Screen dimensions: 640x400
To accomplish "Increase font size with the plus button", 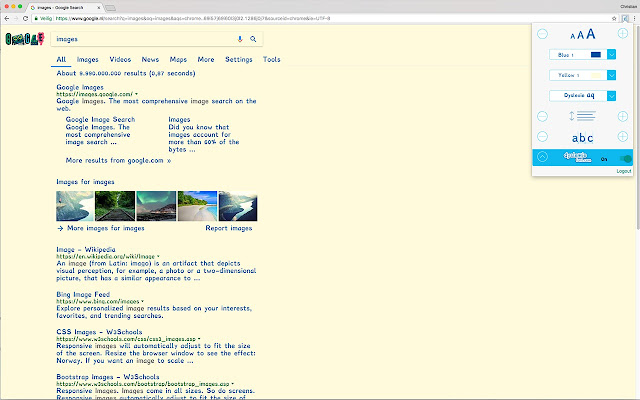I will tap(622, 33).
